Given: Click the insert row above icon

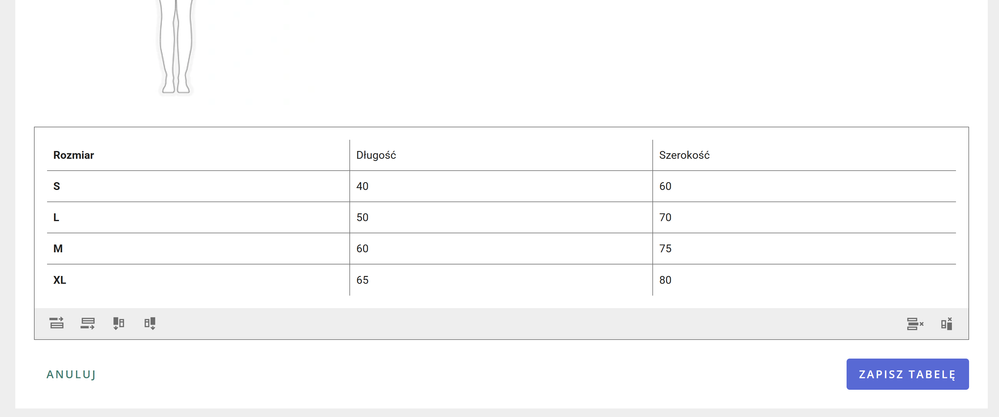Looking at the screenshot, I should (57, 323).
